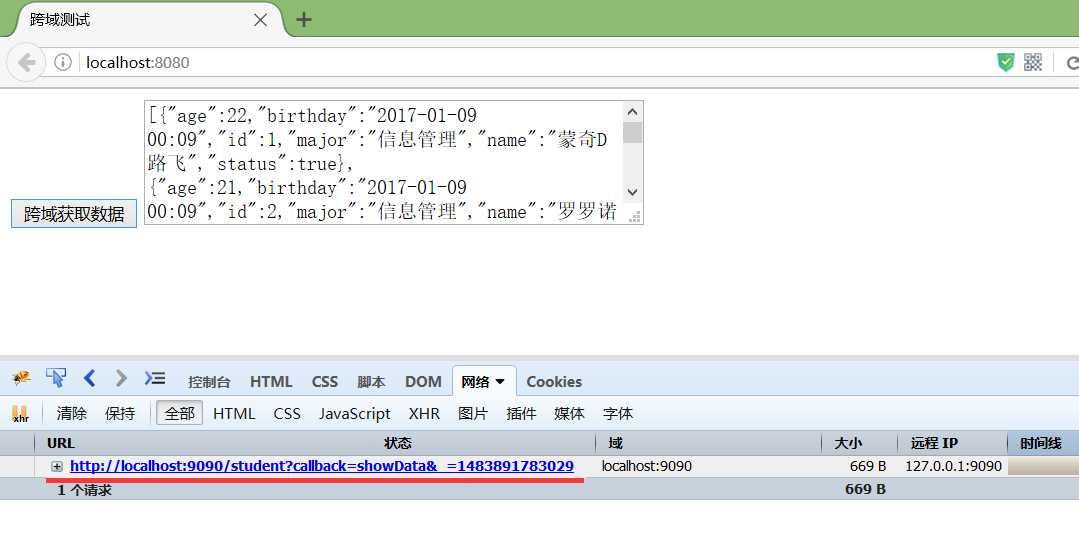Screen dimensions: 1079x543
Task: Sort by the URL column header
Action: click(60, 443)
